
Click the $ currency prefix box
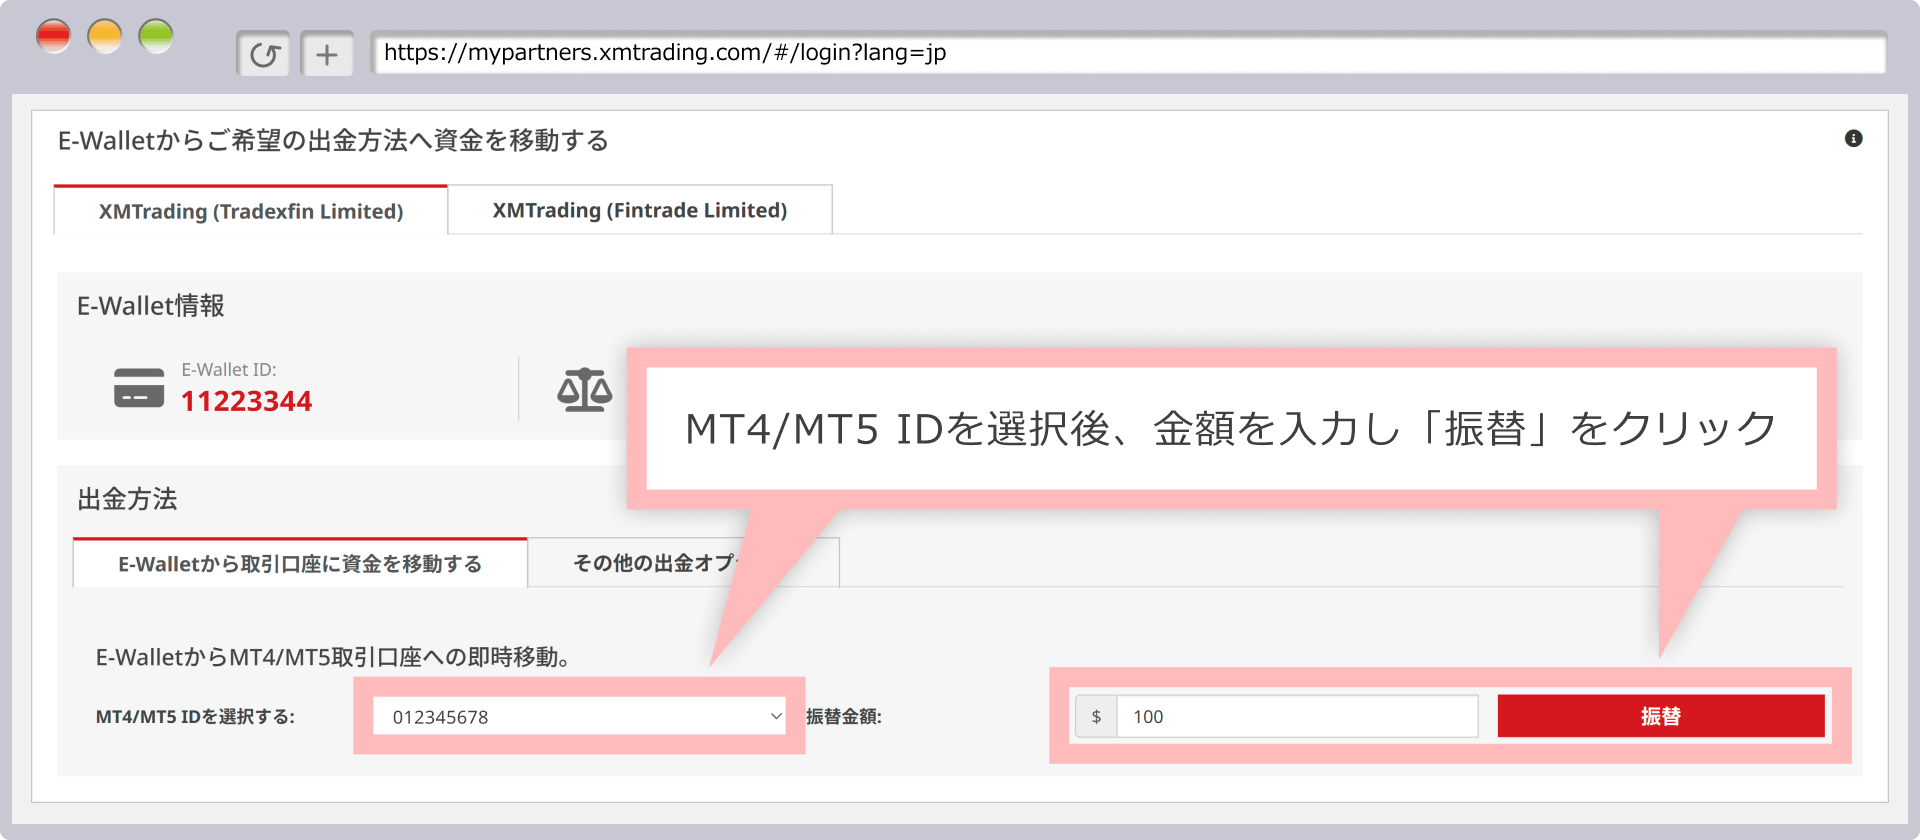click(x=1096, y=716)
